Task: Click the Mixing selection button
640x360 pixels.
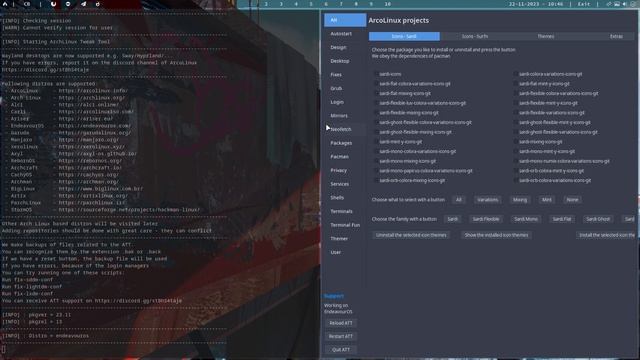Action: tap(520, 200)
